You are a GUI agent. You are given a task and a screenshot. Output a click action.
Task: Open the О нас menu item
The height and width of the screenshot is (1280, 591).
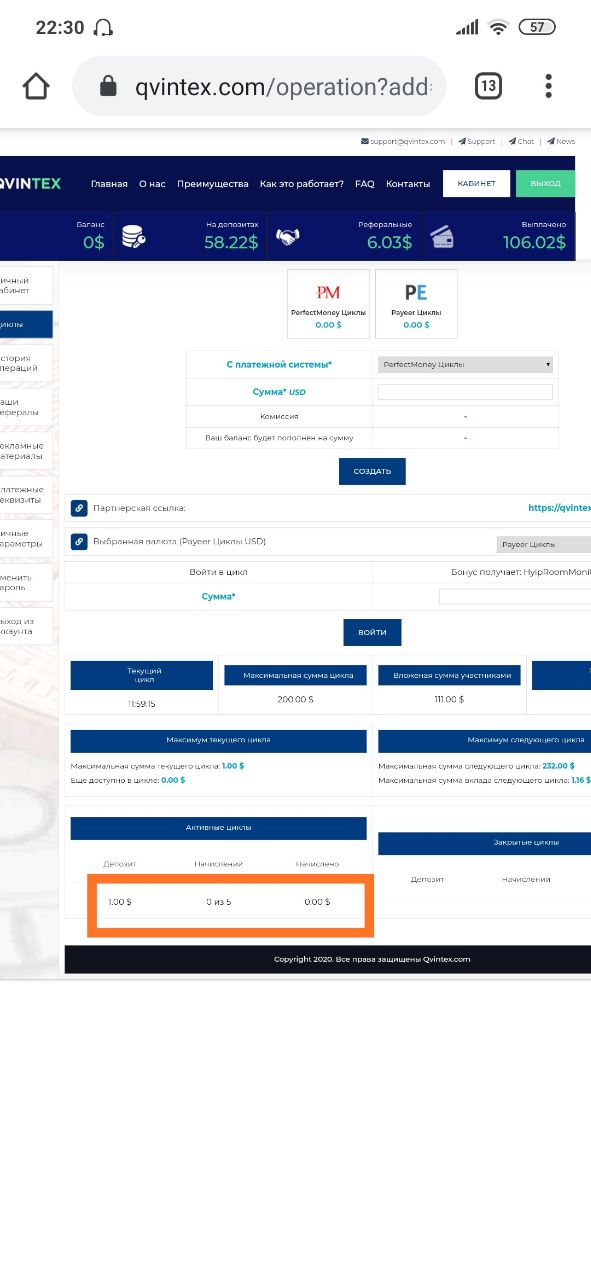coord(152,184)
